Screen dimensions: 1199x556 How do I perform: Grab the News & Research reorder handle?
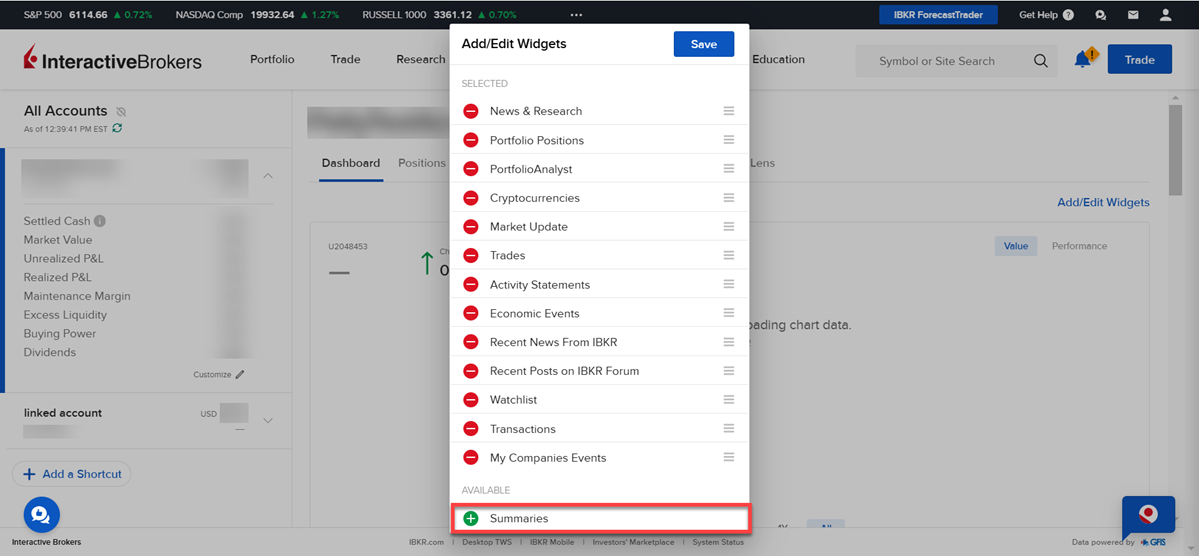click(729, 111)
